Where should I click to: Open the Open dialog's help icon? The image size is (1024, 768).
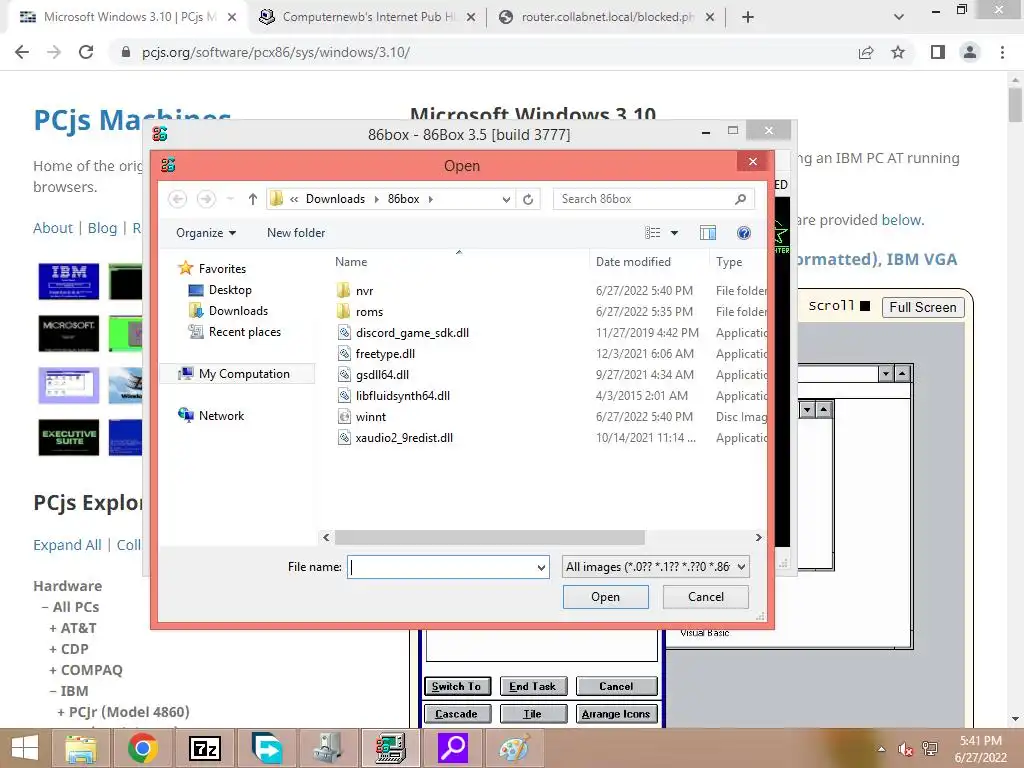click(743, 233)
